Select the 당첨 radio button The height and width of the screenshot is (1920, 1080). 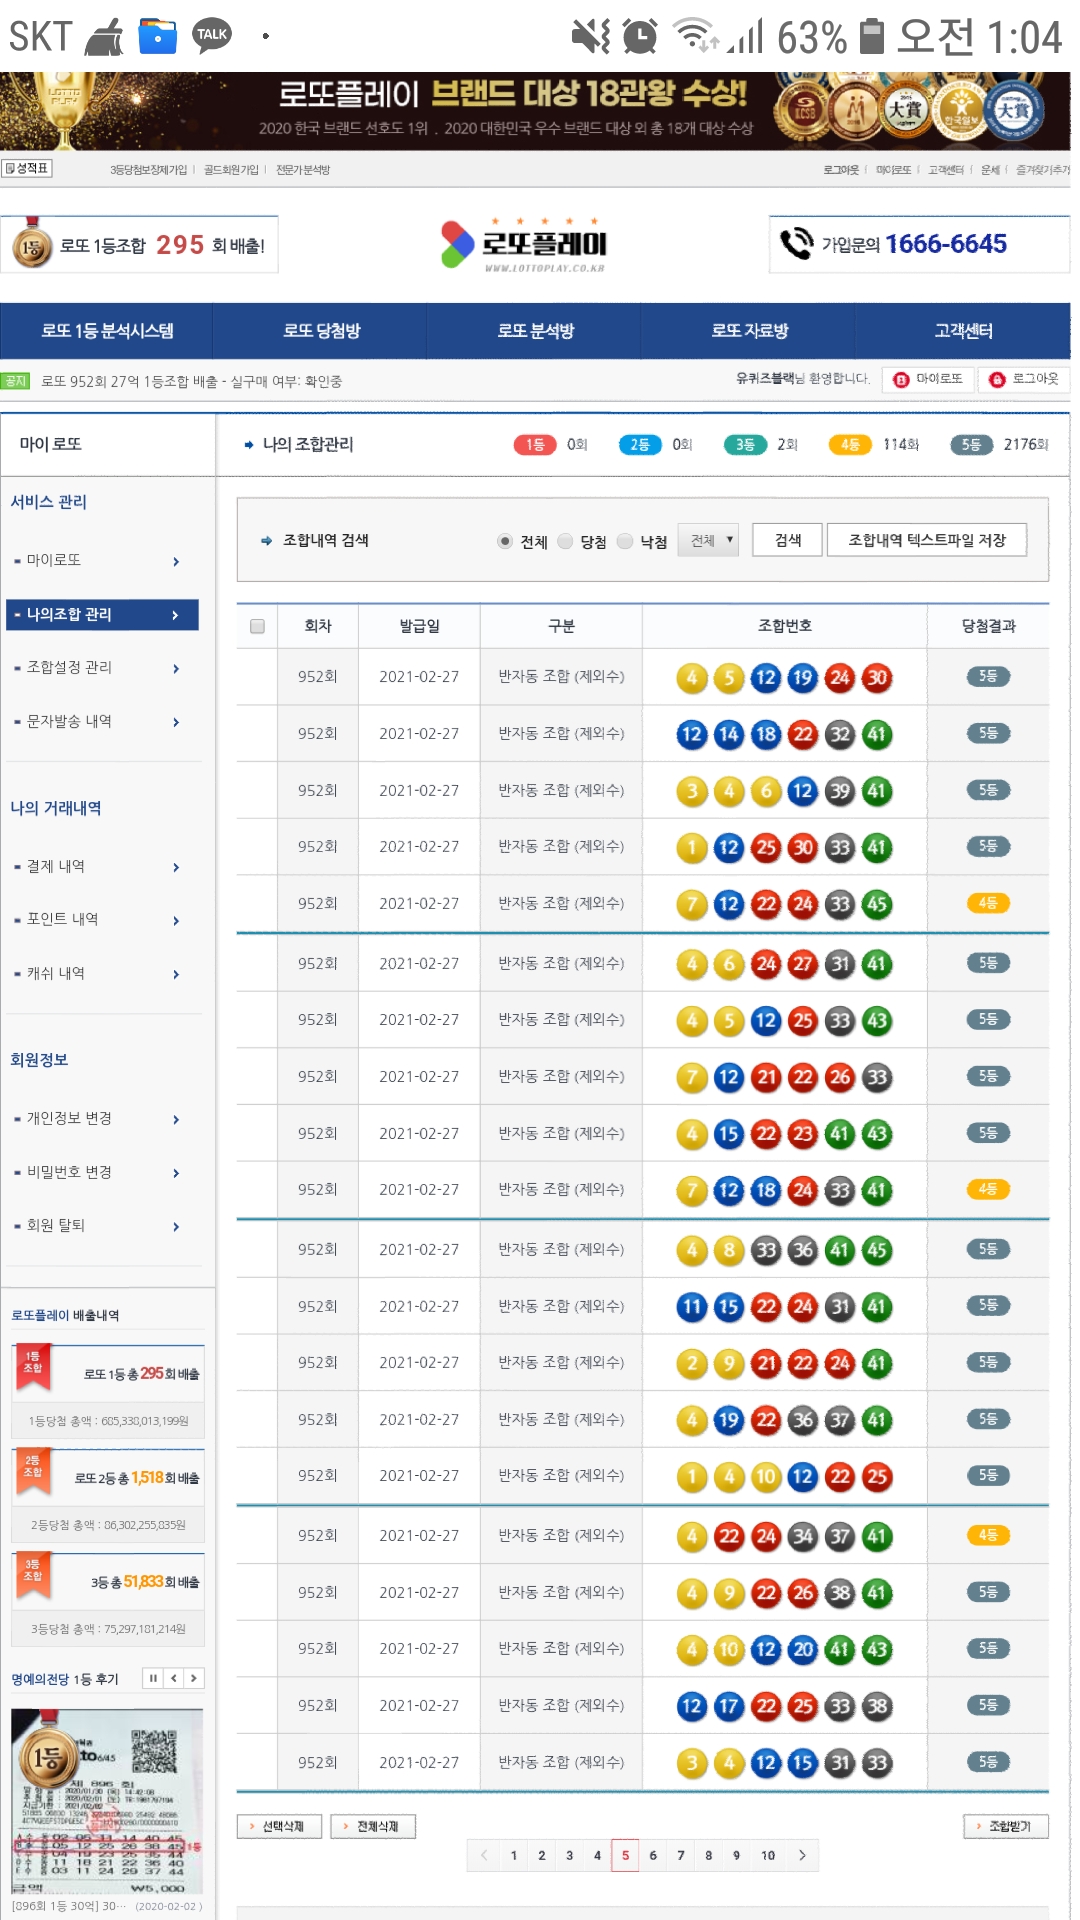(x=565, y=541)
